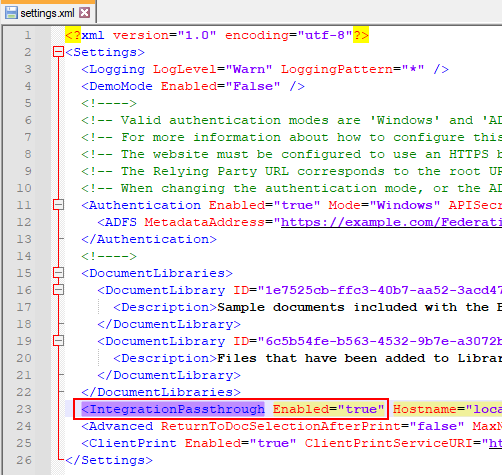Click the ADFS MetadataAddress attribute name

204,222
